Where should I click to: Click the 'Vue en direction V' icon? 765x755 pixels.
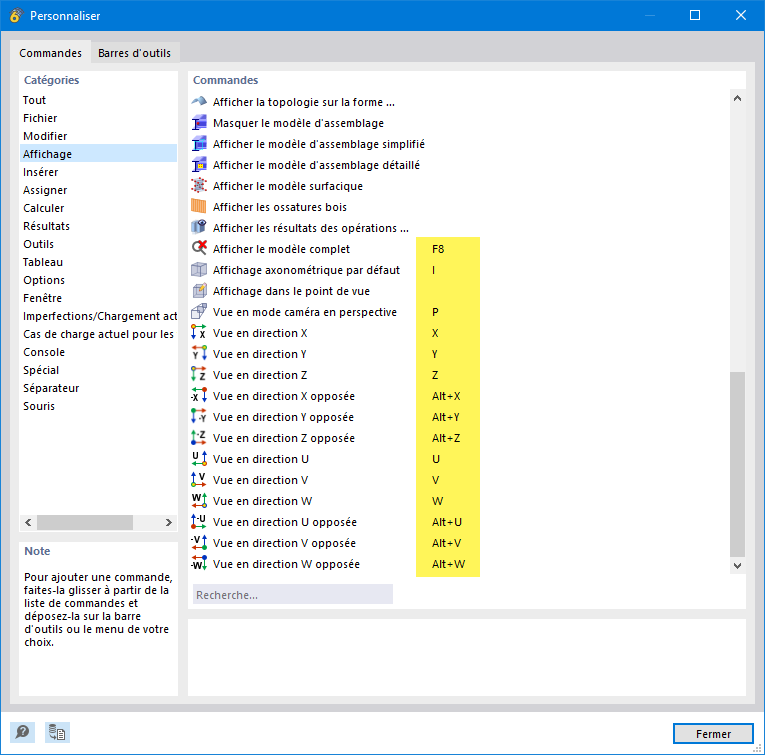point(199,479)
